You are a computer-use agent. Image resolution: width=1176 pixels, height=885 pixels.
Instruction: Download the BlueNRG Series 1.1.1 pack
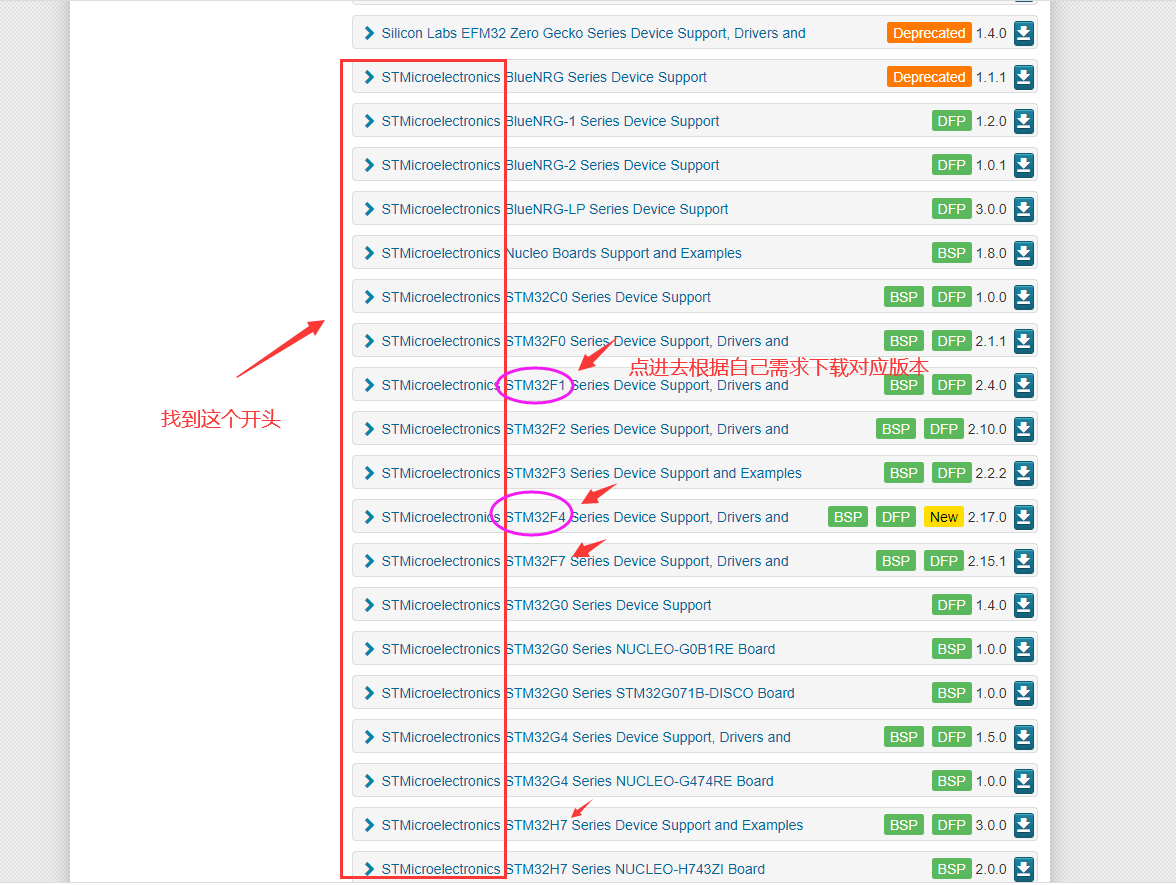(x=1024, y=77)
